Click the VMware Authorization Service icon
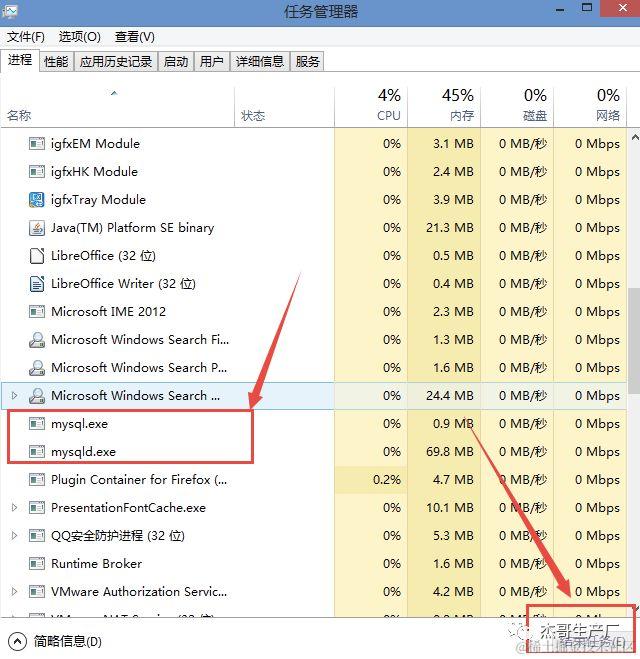Viewport: 640px width, 659px height. click(x=37, y=592)
